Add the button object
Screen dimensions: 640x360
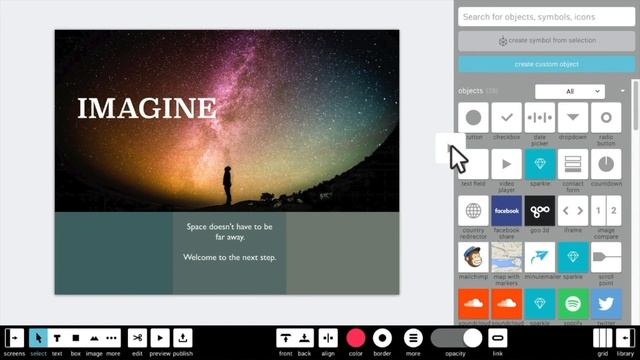(473, 118)
